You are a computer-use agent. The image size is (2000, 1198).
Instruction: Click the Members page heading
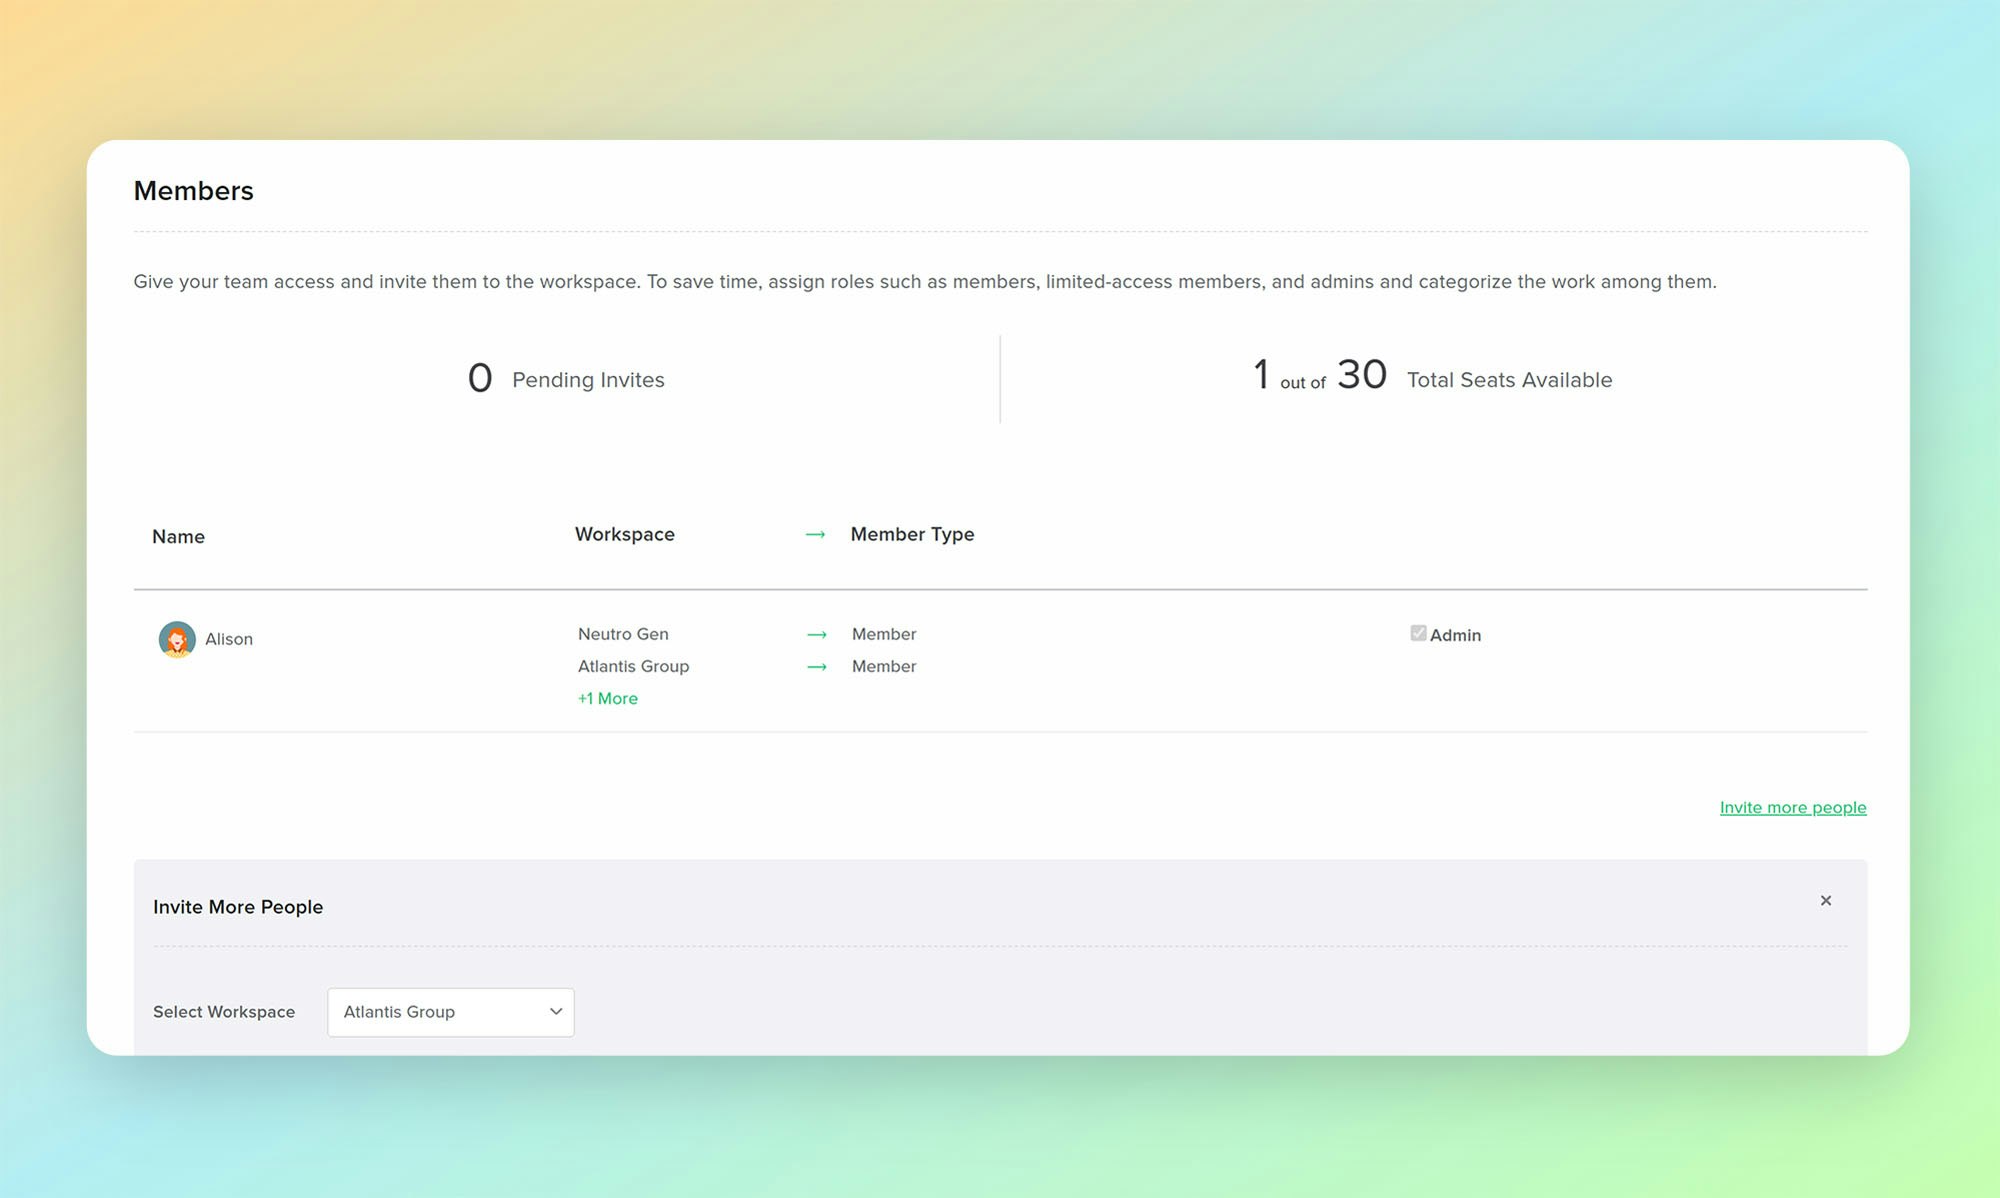point(193,191)
